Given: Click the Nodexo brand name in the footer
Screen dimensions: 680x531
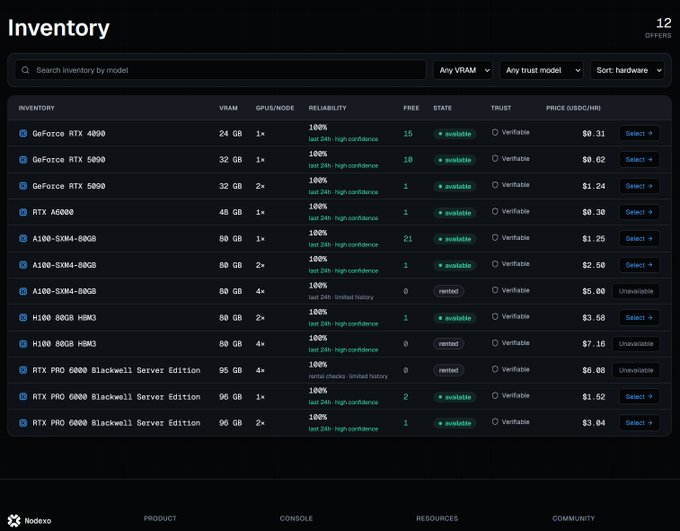Looking at the screenshot, I should (38, 521).
